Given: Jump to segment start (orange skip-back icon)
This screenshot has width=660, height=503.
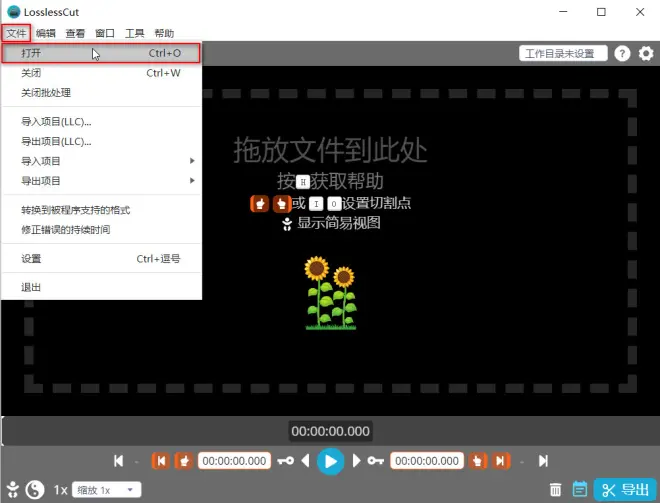Looking at the screenshot, I should point(161,461).
